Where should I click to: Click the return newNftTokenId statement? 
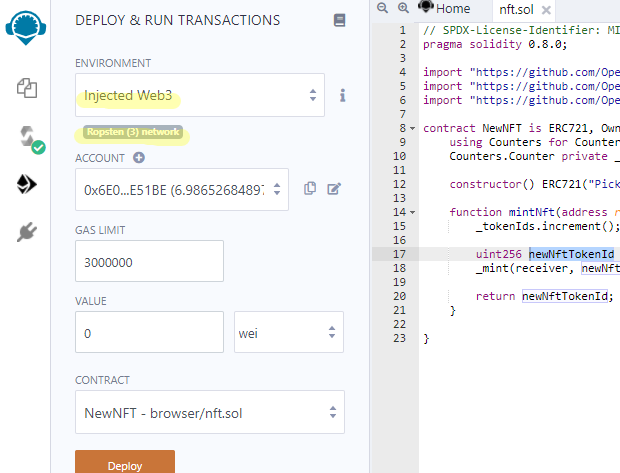[544, 296]
